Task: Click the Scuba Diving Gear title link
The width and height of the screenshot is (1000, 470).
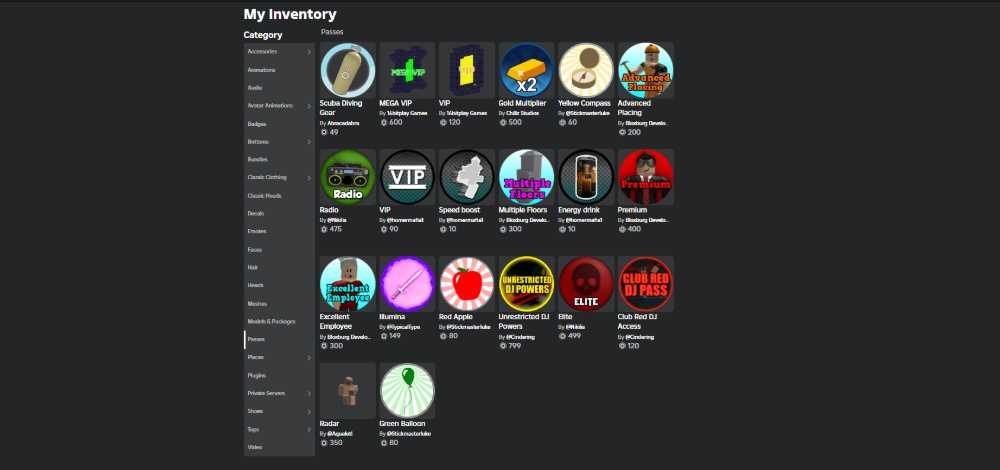Action: coord(341,107)
